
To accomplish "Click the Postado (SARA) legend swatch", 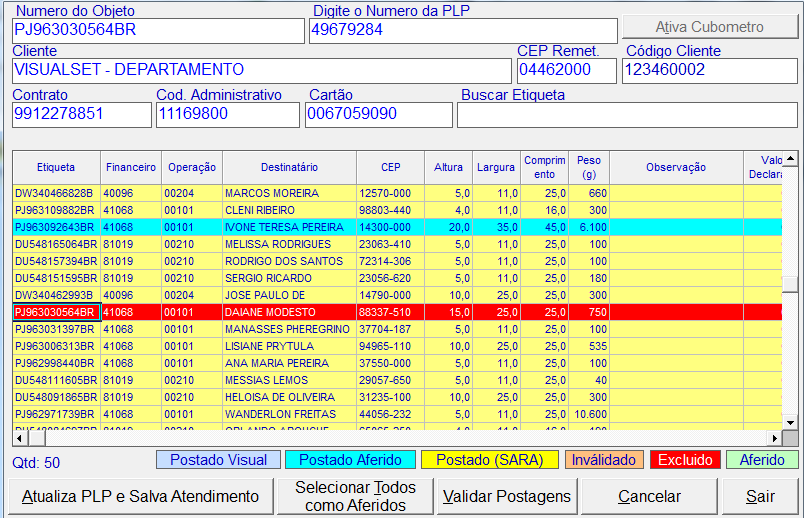I will (490, 460).
